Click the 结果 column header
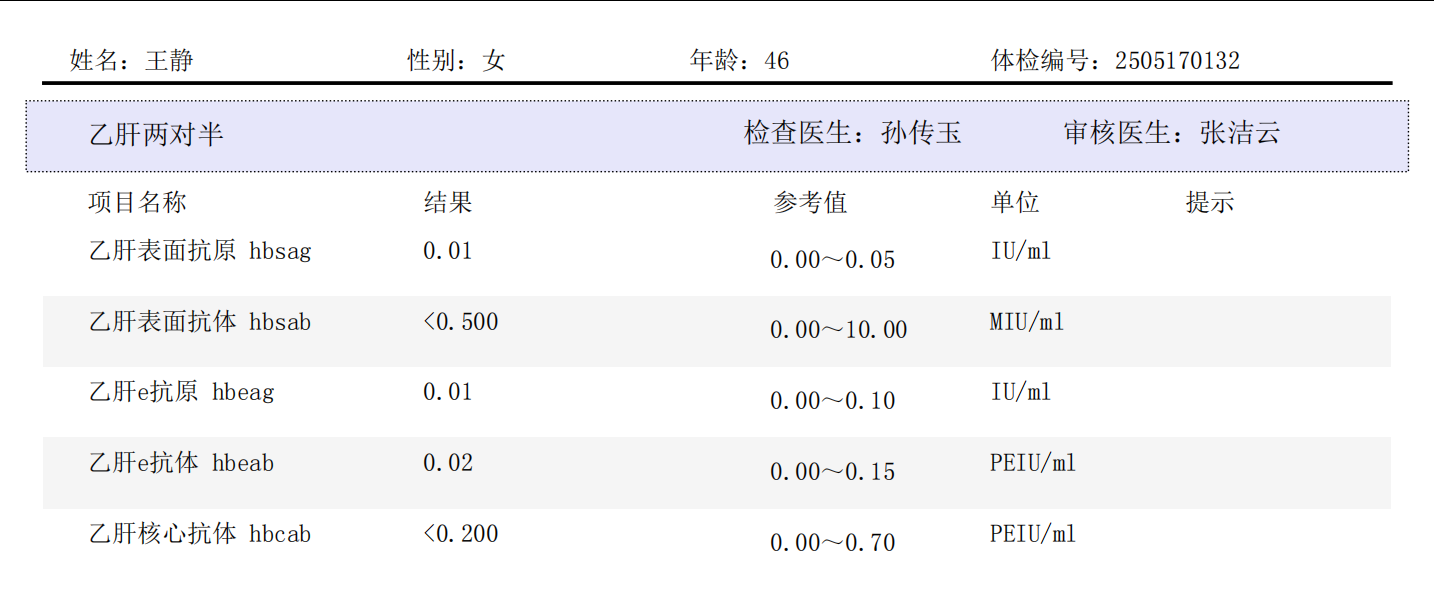Screen dimensions: 1434x594 tap(448, 203)
